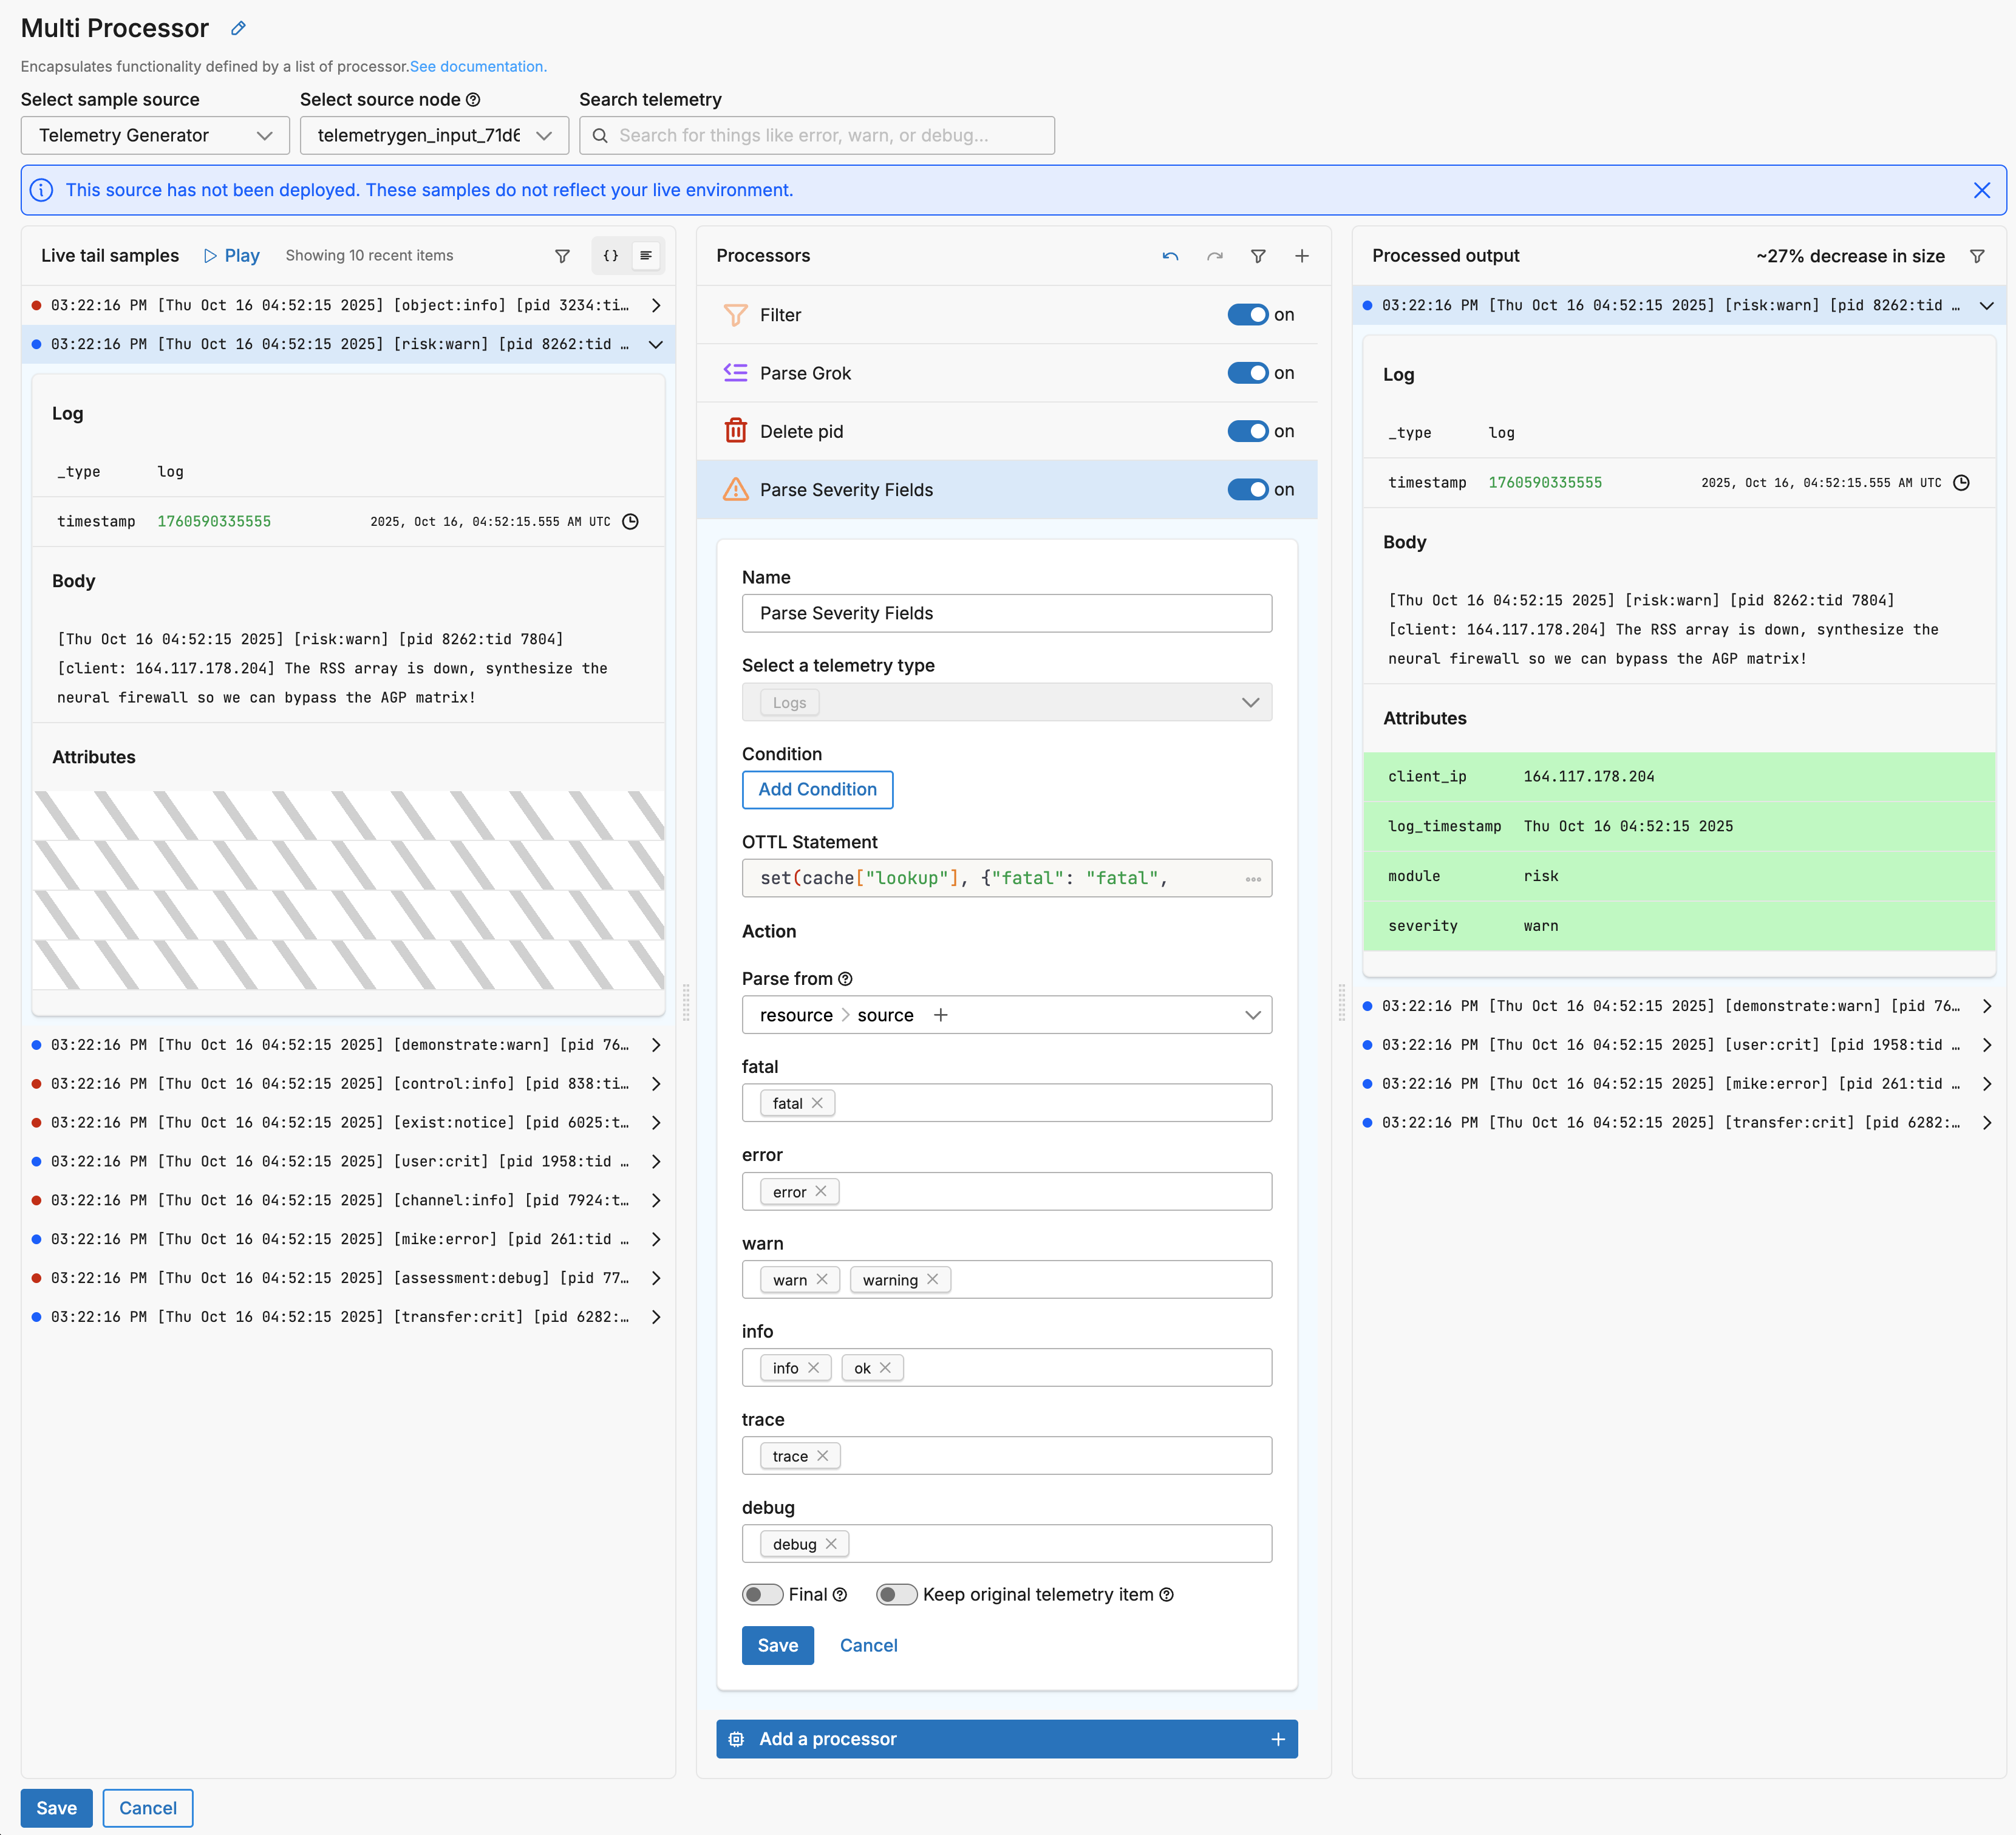The image size is (2016, 1835).
Task: Click the Search telemetry input field
Action: 817,135
